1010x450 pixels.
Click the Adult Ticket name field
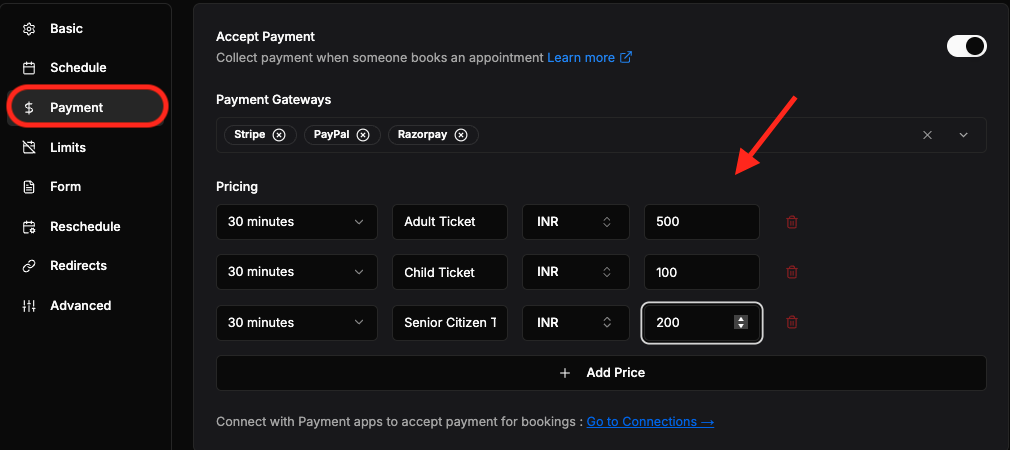coord(450,222)
